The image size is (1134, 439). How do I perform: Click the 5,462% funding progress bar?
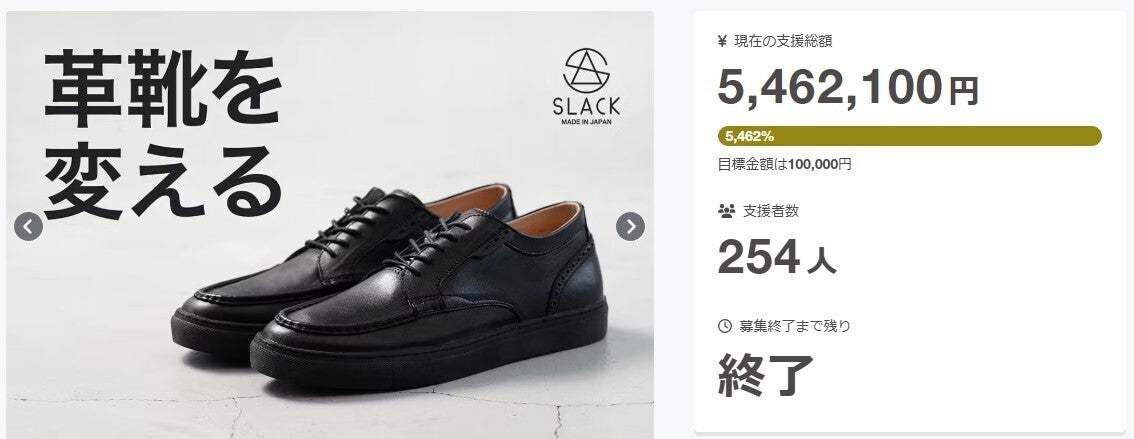click(909, 136)
